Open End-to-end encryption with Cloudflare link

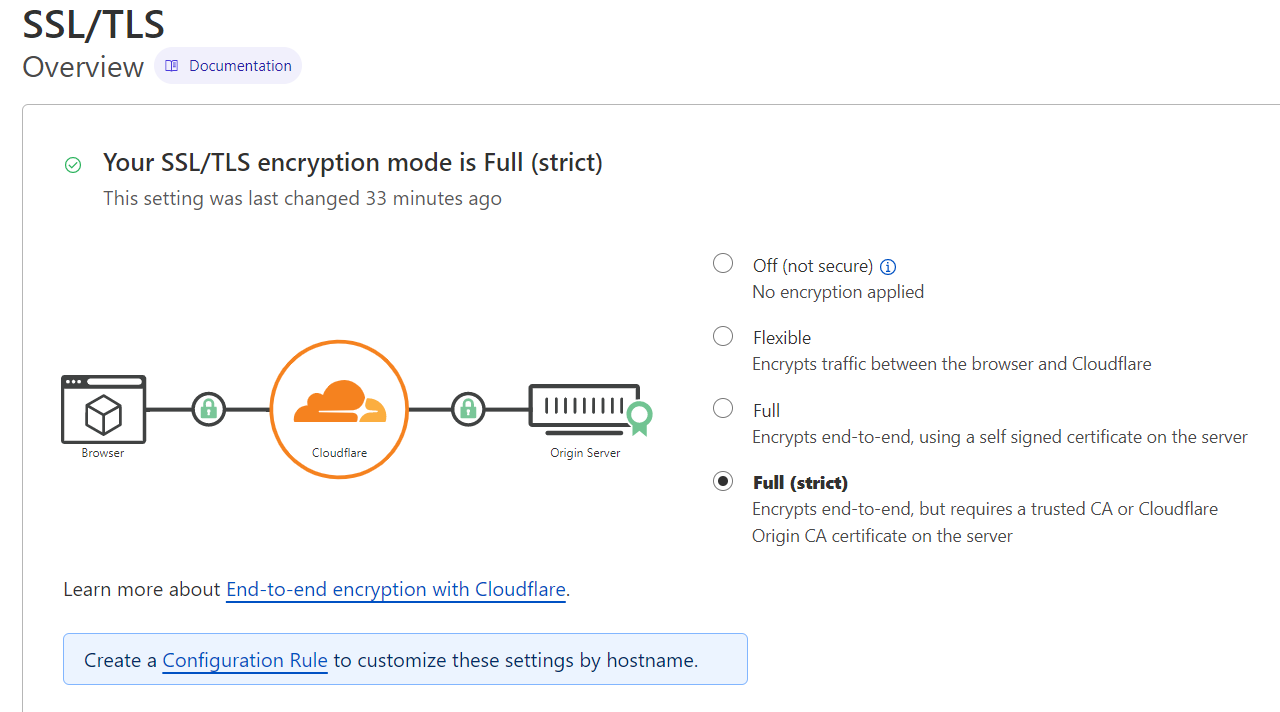pos(396,590)
